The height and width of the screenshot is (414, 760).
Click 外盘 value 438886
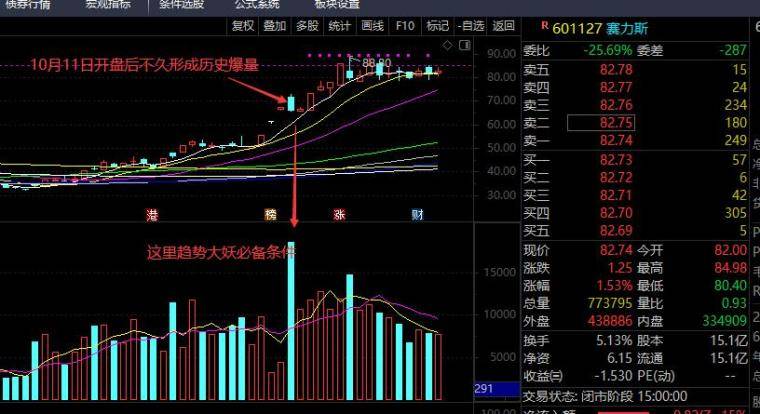click(610, 321)
